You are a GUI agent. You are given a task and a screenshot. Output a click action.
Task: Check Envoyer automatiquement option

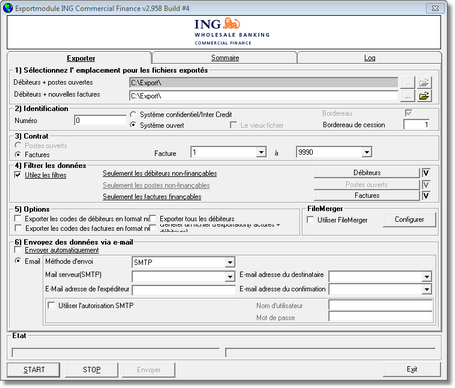pyautogui.click(x=18, y=250)
